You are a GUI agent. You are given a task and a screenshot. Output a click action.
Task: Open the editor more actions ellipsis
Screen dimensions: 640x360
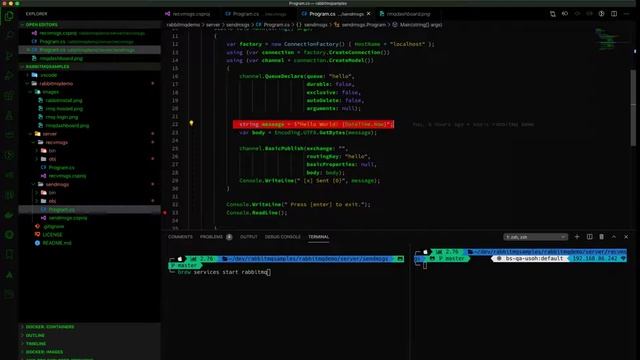626,14
